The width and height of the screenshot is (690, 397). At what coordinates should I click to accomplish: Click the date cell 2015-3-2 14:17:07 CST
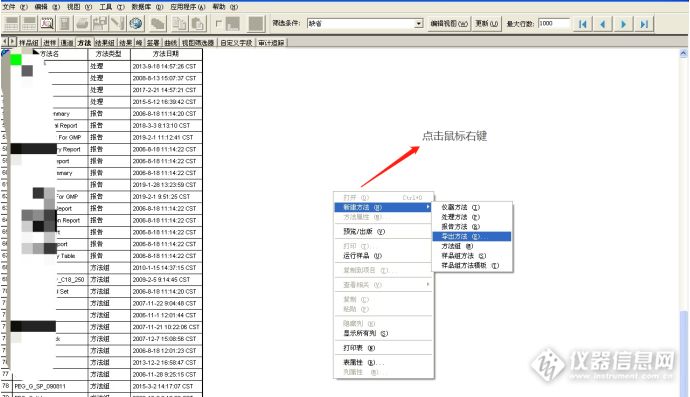point(166,386)
